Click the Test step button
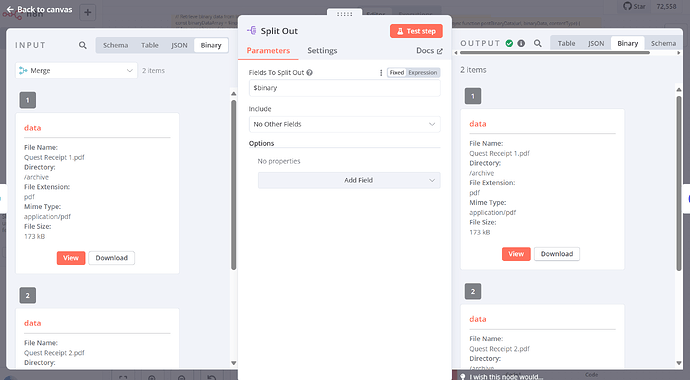690x380 pixels. [416, 31]
